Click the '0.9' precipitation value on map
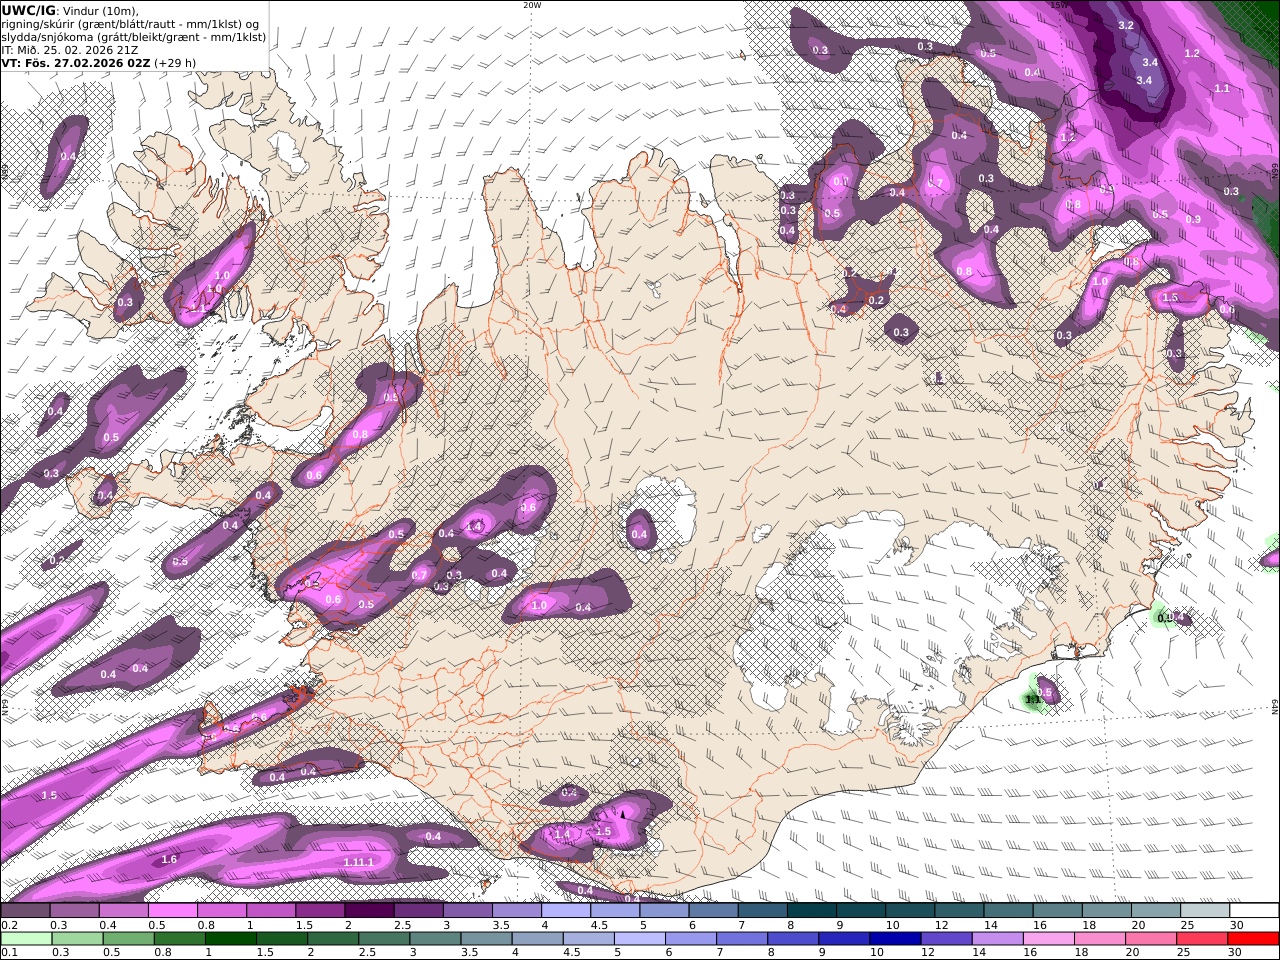The width and height of the screenshot is (1280, 960). (1193, 219)
